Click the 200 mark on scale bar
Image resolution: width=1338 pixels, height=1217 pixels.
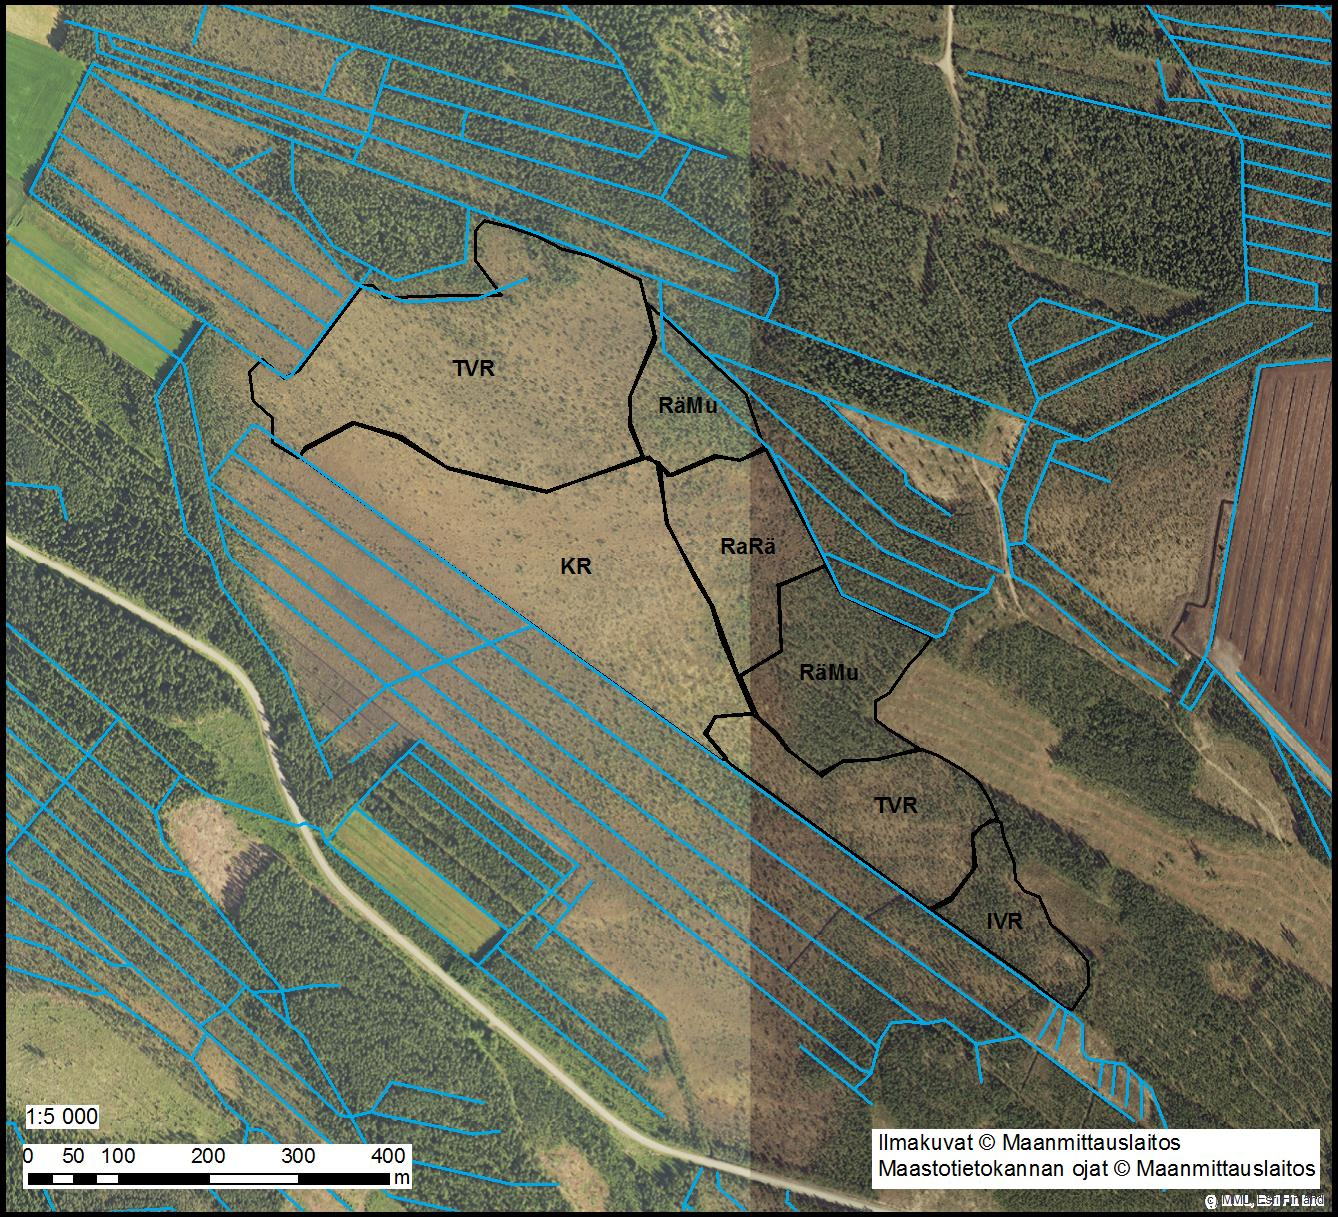(208, 1156)
